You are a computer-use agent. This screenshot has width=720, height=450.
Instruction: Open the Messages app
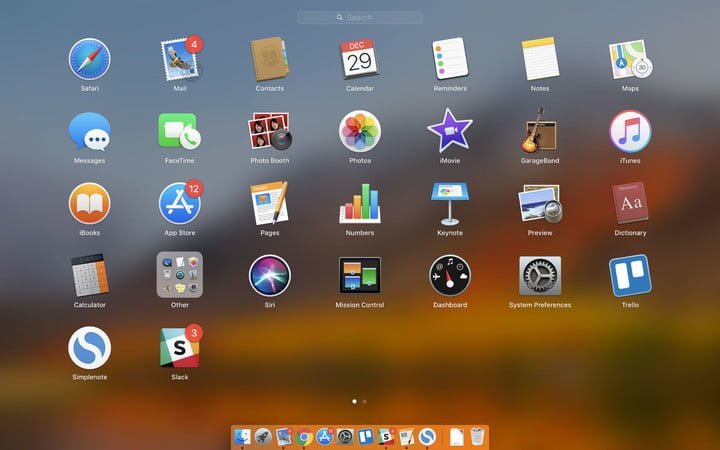coord(90,131)
